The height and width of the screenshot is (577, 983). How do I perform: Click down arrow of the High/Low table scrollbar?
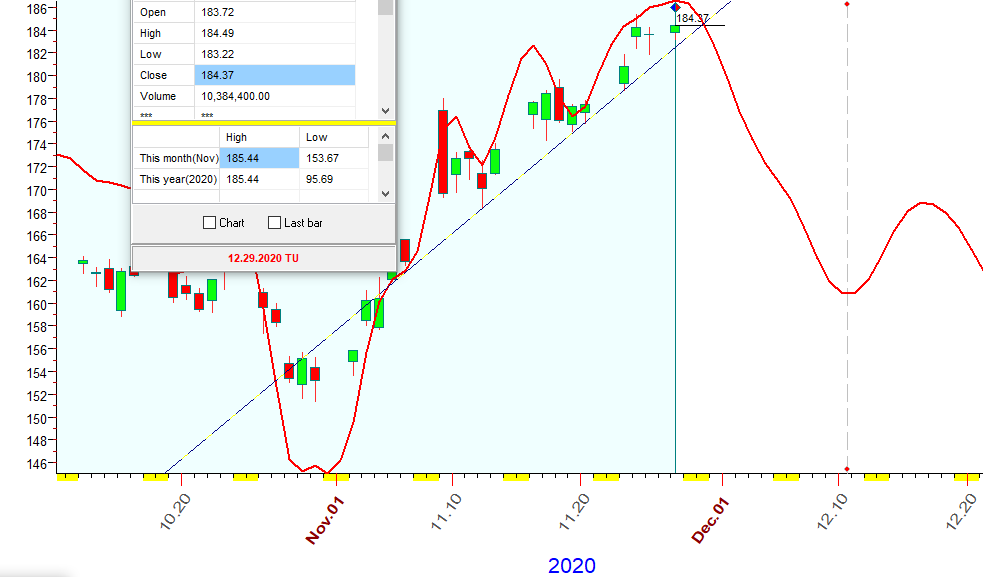(x=385, y=193)
